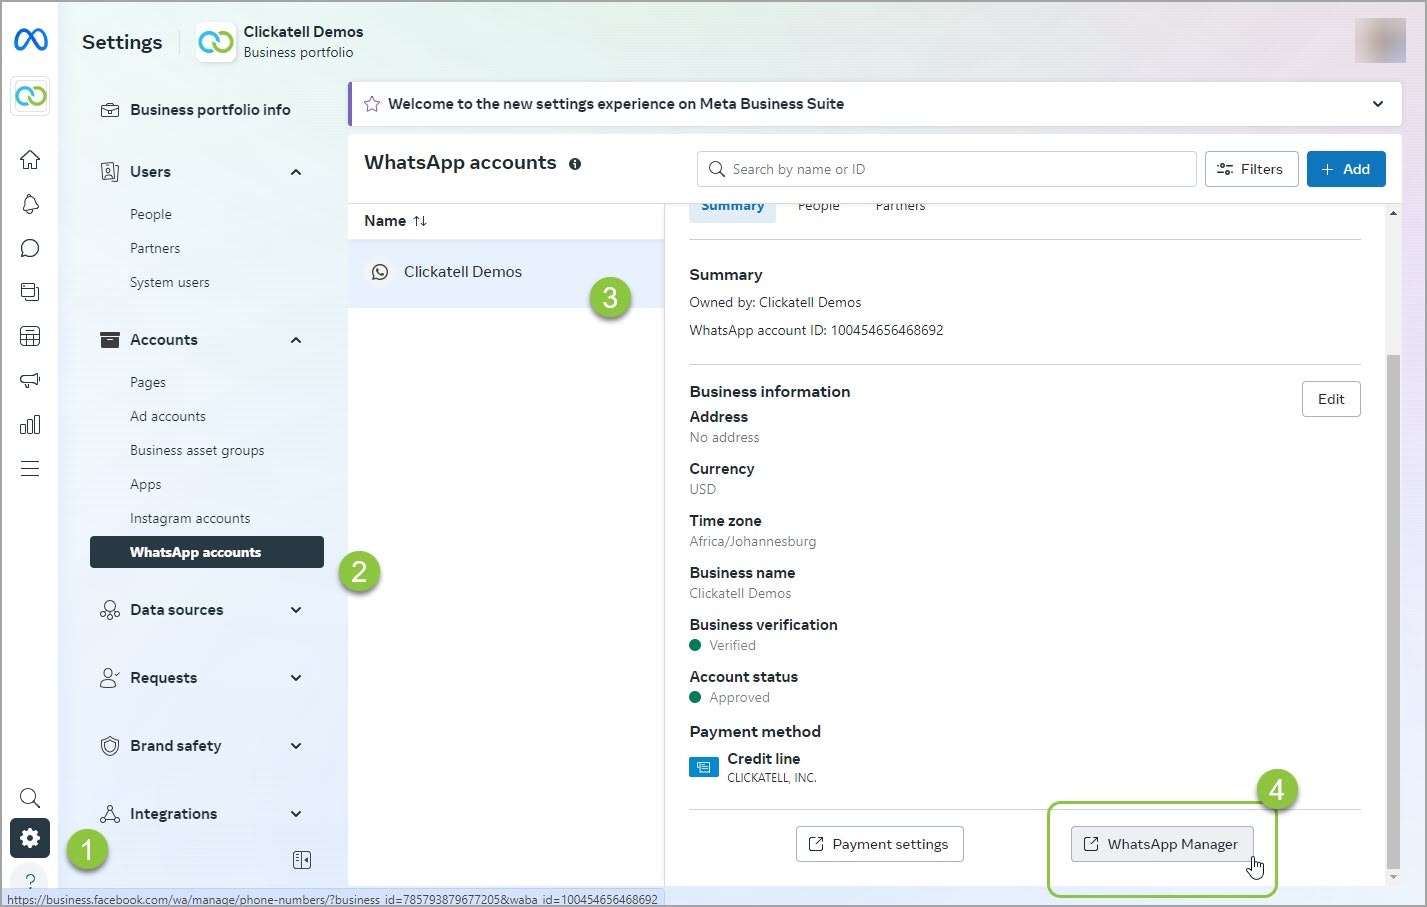Image resolution: width=1427 pixels, height=907 pixels.
Task: Collapse the Users section
Action: click(x=296, y=172)
